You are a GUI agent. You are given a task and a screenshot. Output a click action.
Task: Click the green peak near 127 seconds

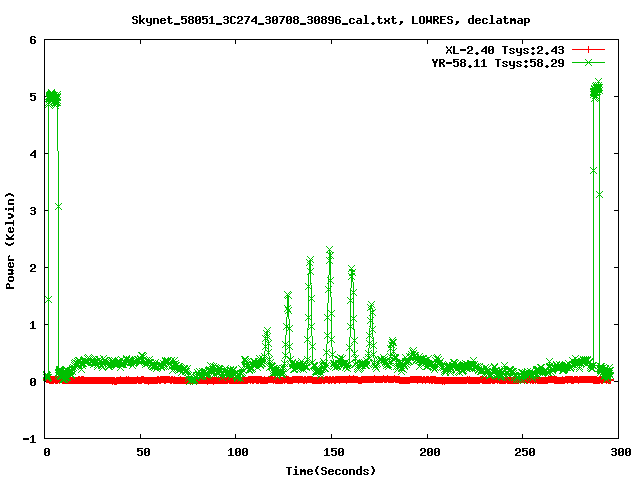tap(288, 297)
